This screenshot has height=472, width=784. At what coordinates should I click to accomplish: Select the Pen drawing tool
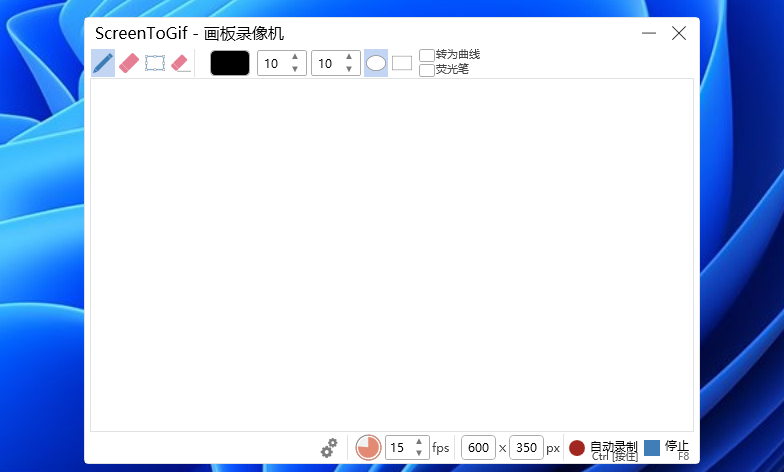coord(103,63)
